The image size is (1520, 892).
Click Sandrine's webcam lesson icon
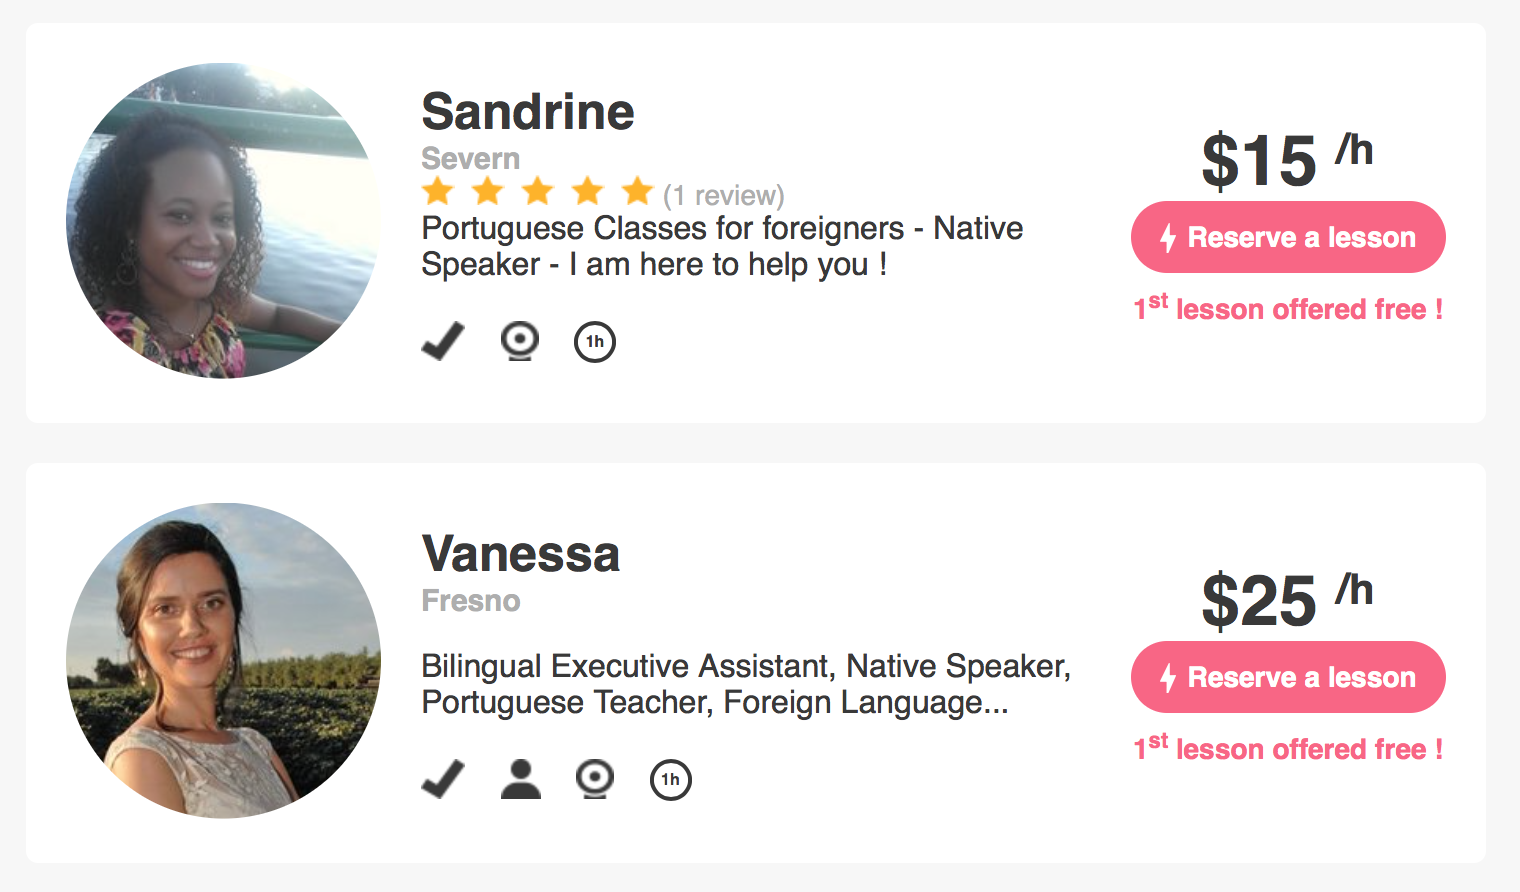click(520, 341)
